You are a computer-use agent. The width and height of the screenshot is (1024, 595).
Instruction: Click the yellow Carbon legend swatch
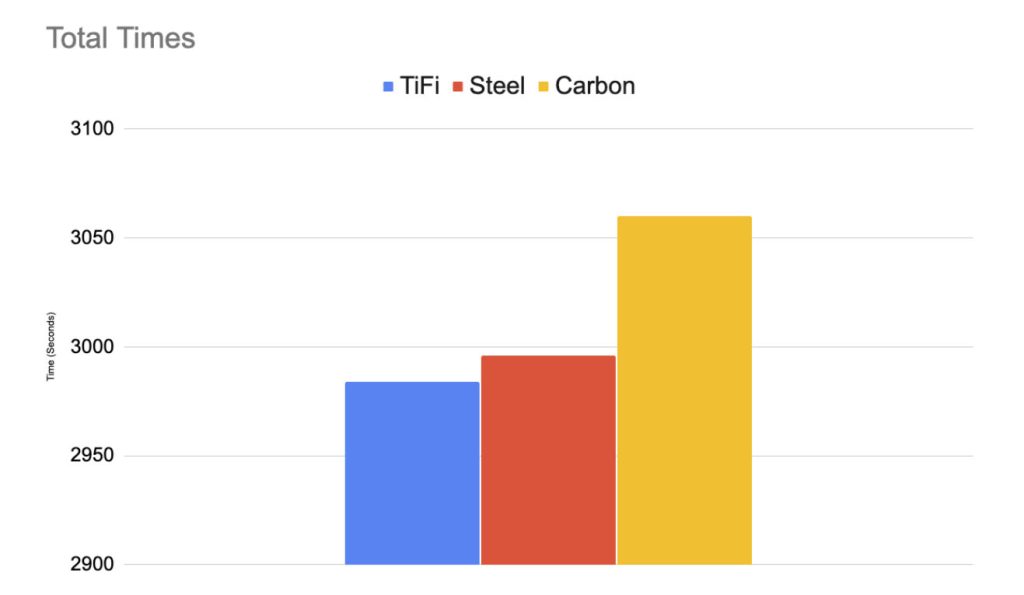[x=543, y=87]
